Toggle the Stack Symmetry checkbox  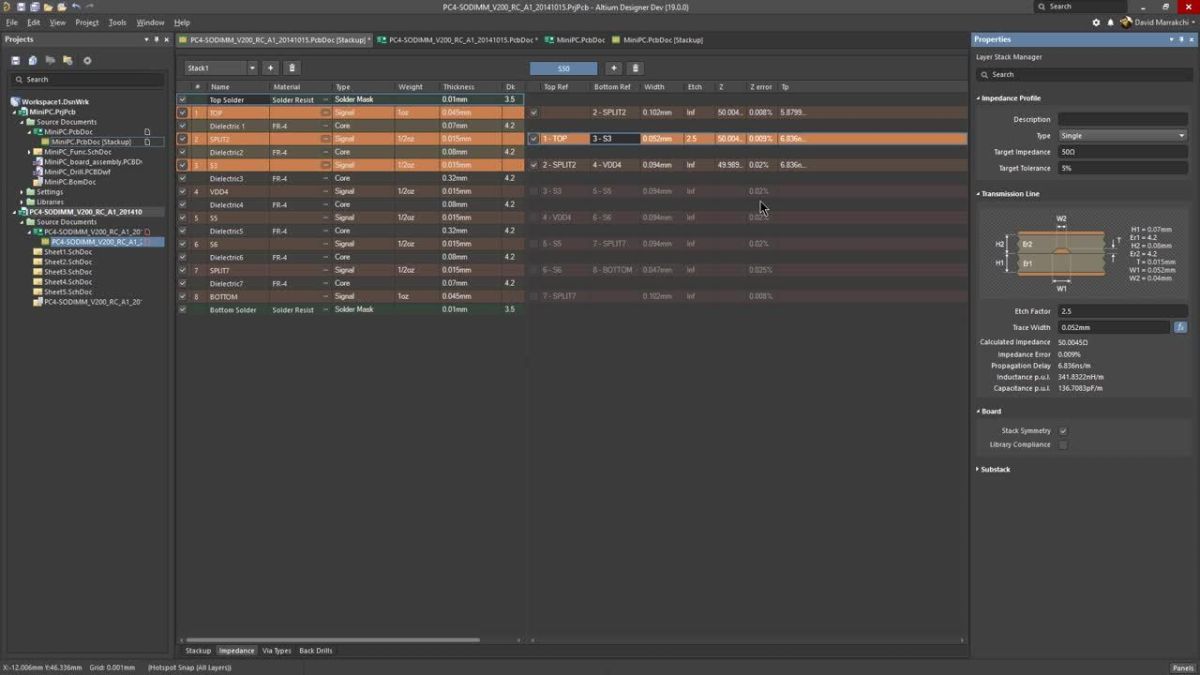tap(1063, 431)
